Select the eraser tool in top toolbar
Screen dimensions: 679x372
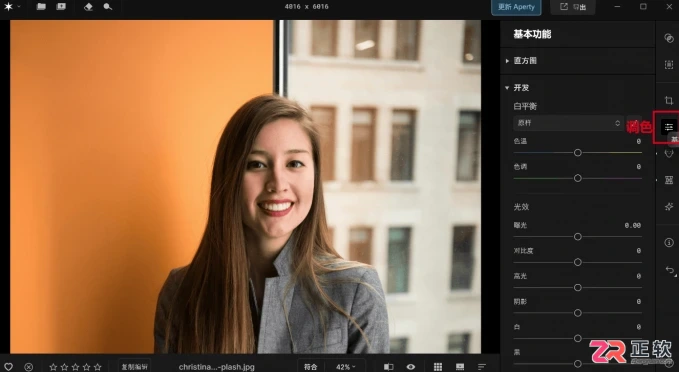click(x=88, y=7)
